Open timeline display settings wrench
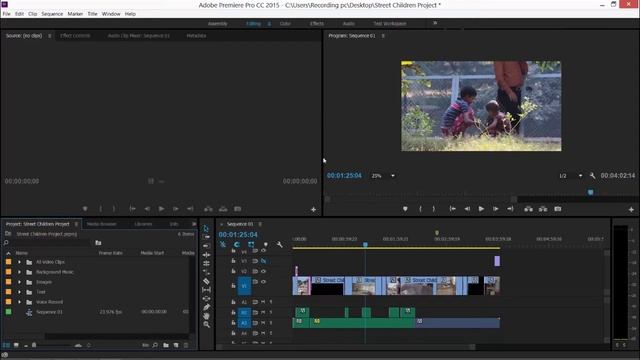 click(279, 244)
